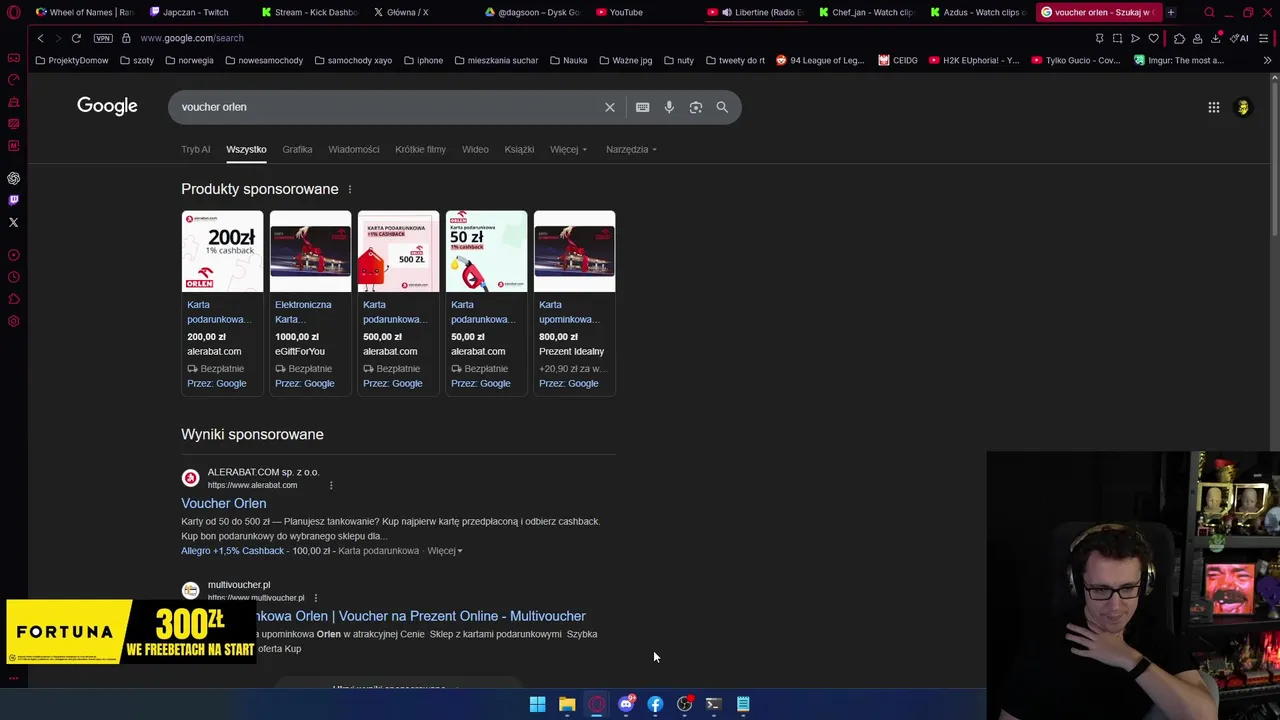Open Opera AI button in toolbar
Screen dimensions: 1280x720
click(x=1240, y=38)
